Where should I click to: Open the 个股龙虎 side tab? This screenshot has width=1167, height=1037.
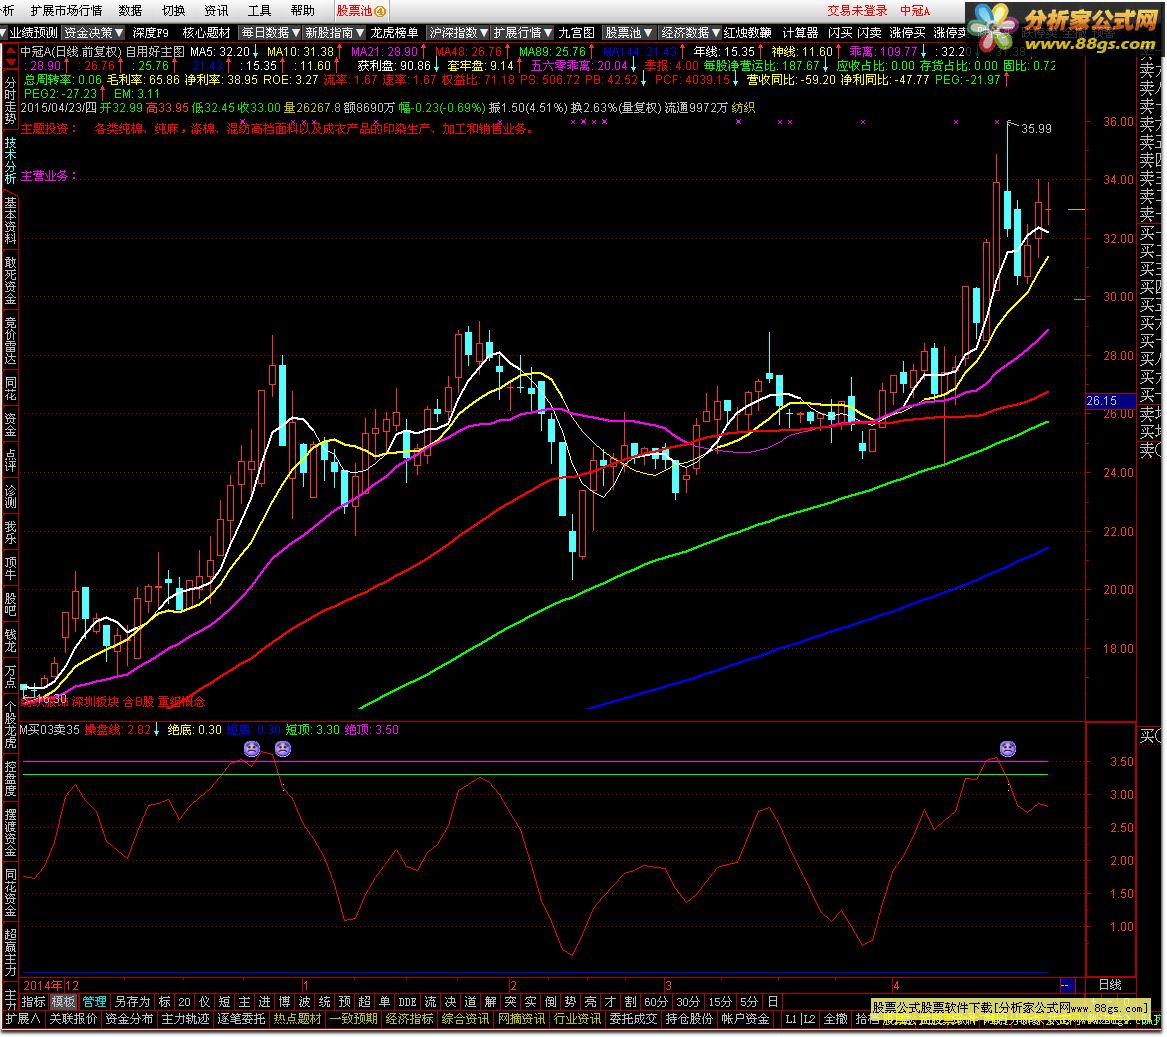pyautogui.click(x=10, y=723)
